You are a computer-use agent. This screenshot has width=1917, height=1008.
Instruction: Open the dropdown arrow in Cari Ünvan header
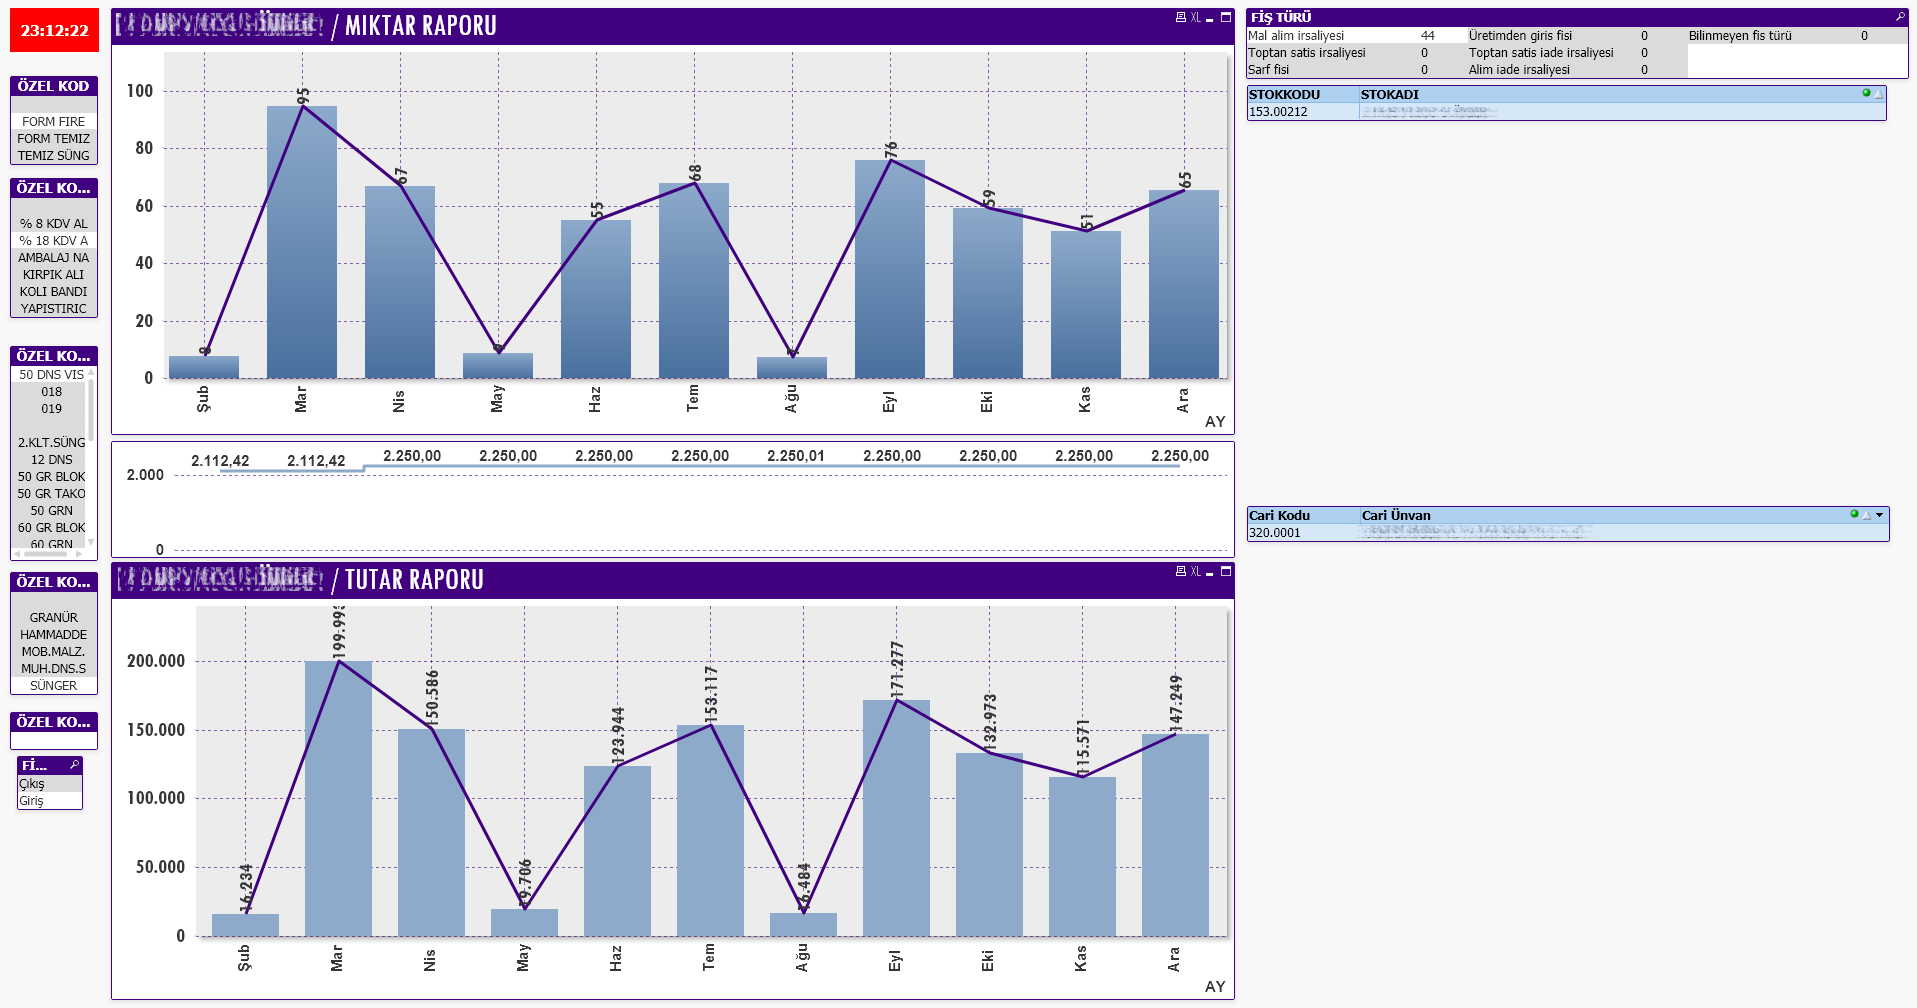(1880, 515)
